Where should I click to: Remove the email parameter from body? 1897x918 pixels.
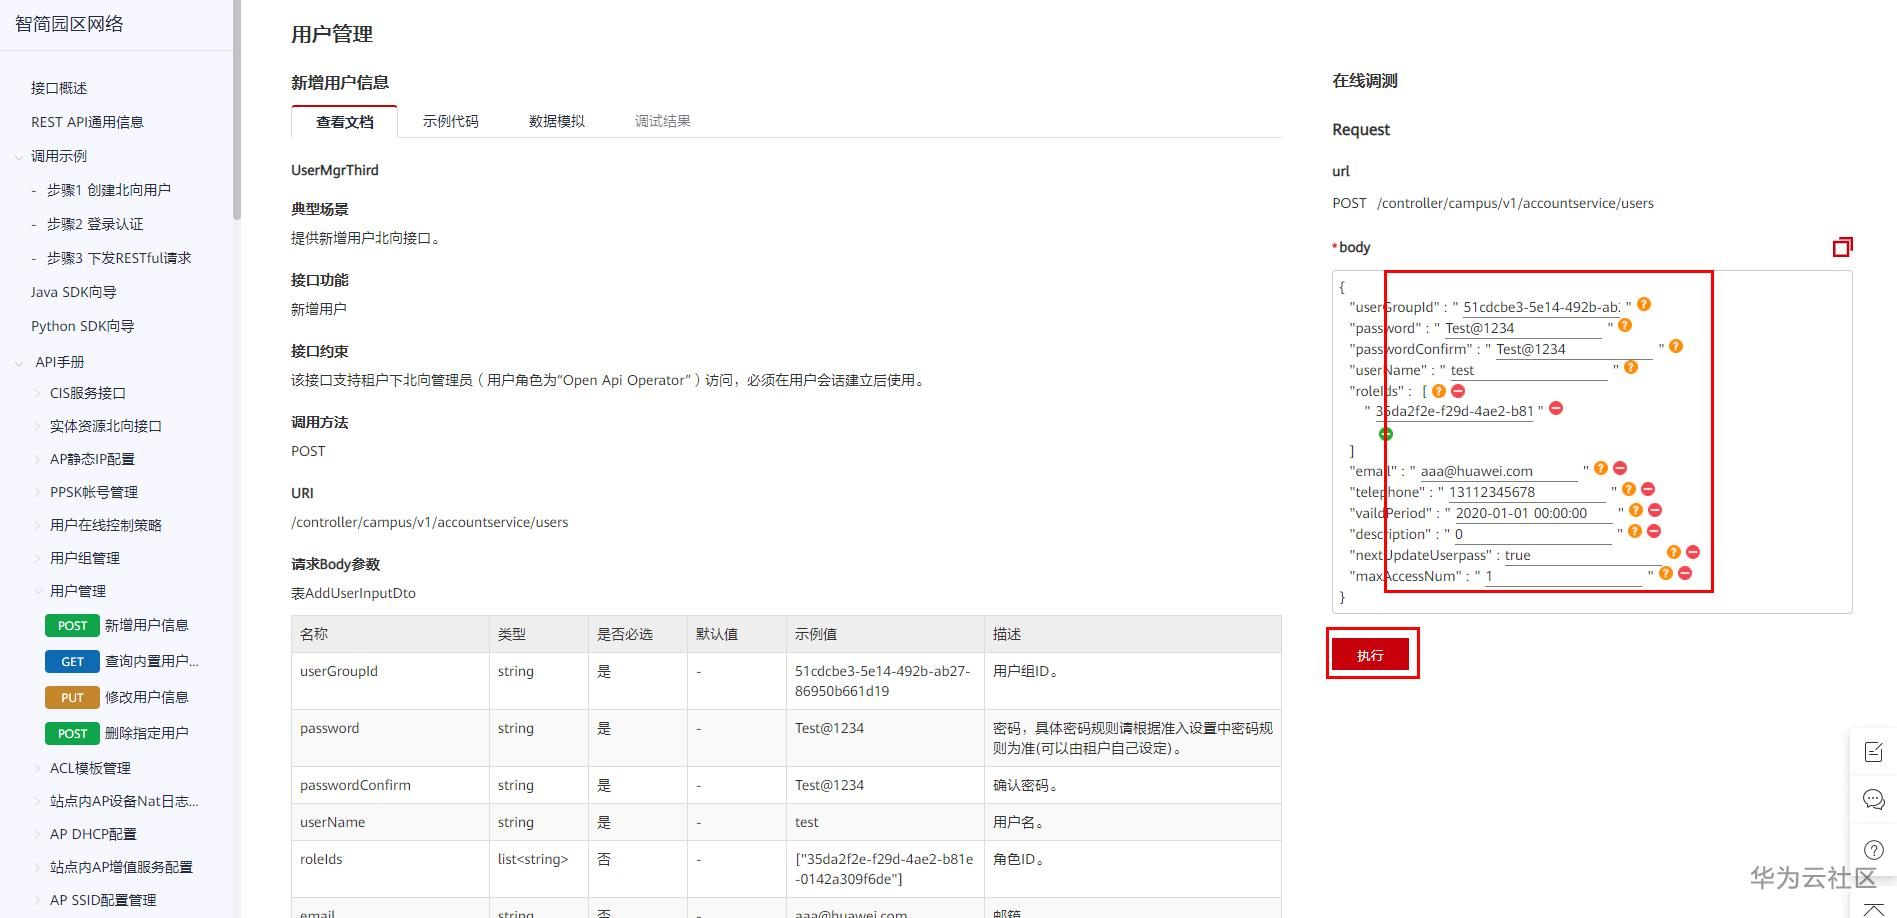click(x=1620, y=468)
